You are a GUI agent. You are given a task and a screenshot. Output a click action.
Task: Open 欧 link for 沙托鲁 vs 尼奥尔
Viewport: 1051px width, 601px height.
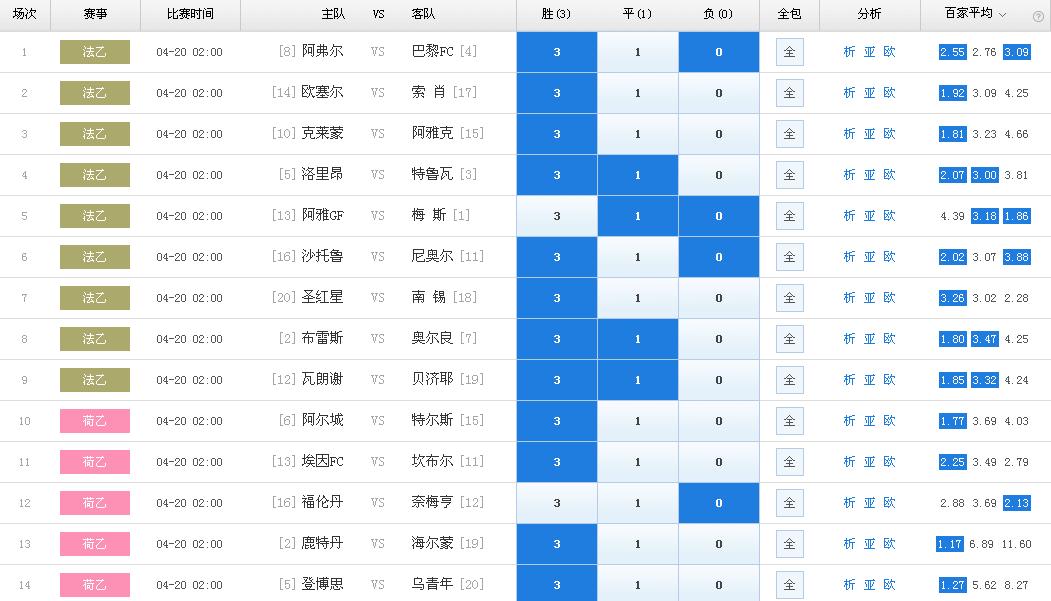click(x=889, y=256)
